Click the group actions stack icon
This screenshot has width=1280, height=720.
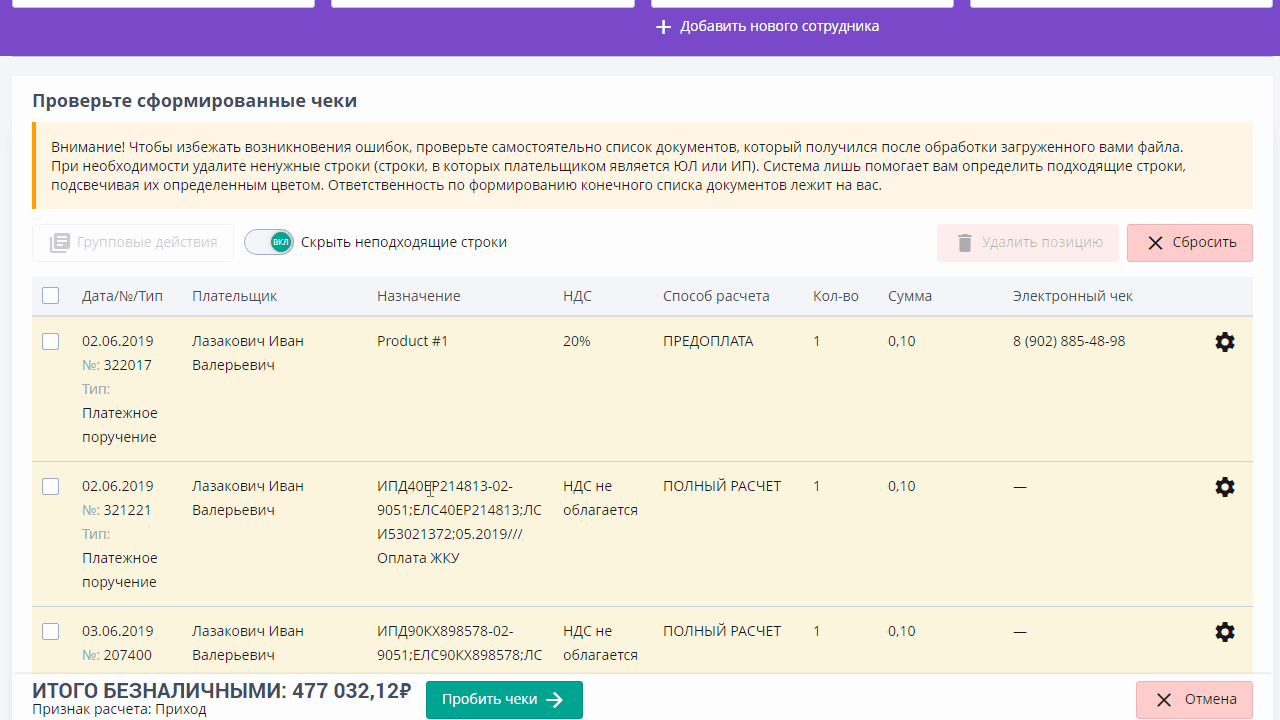[60, 243]
